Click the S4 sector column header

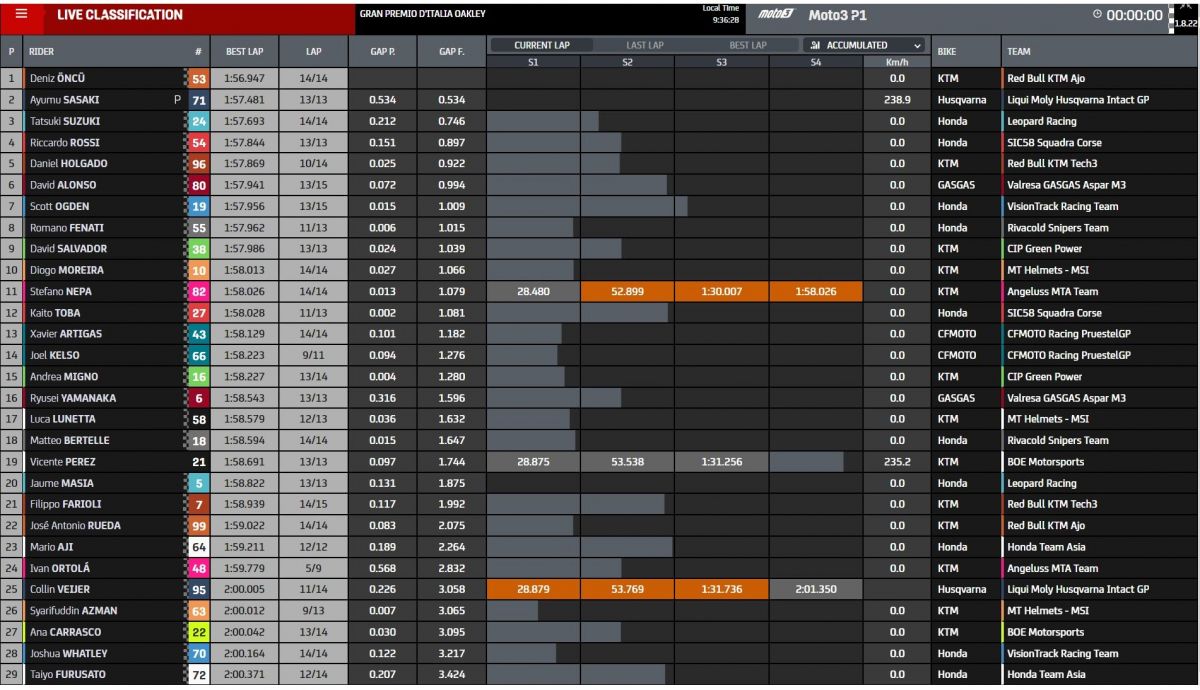[x=816, y=62]
